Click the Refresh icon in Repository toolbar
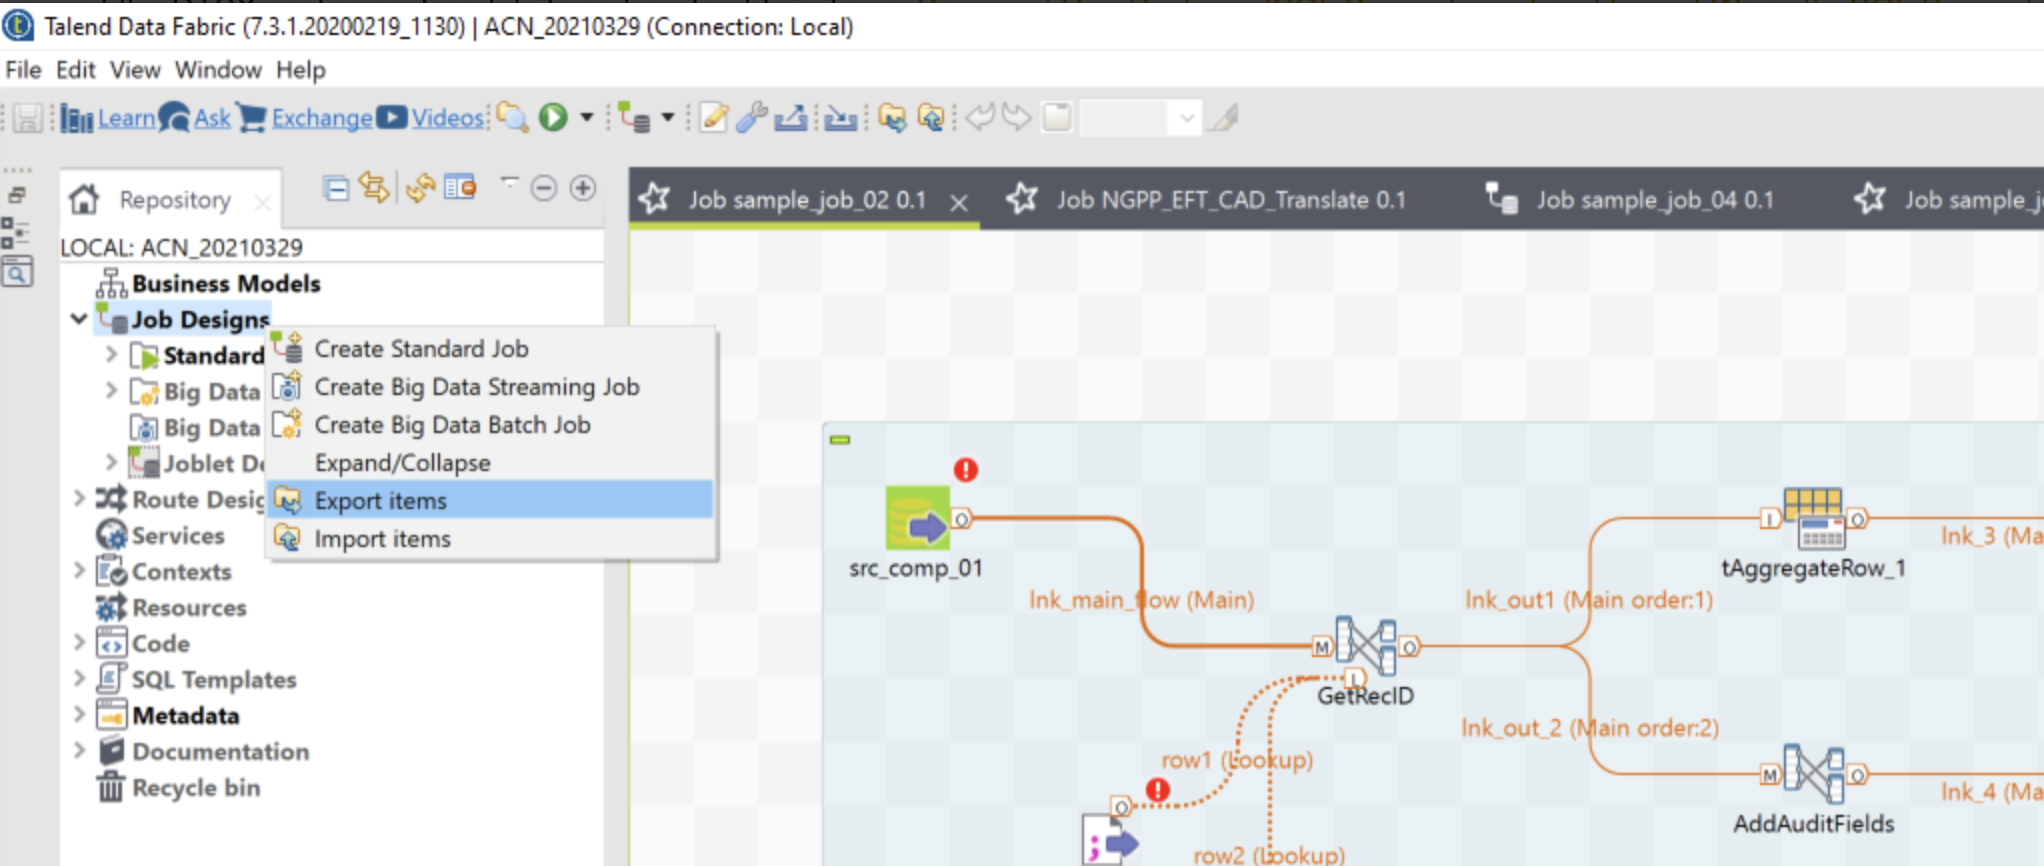The image size is (2044, 866). coord(420,188)
